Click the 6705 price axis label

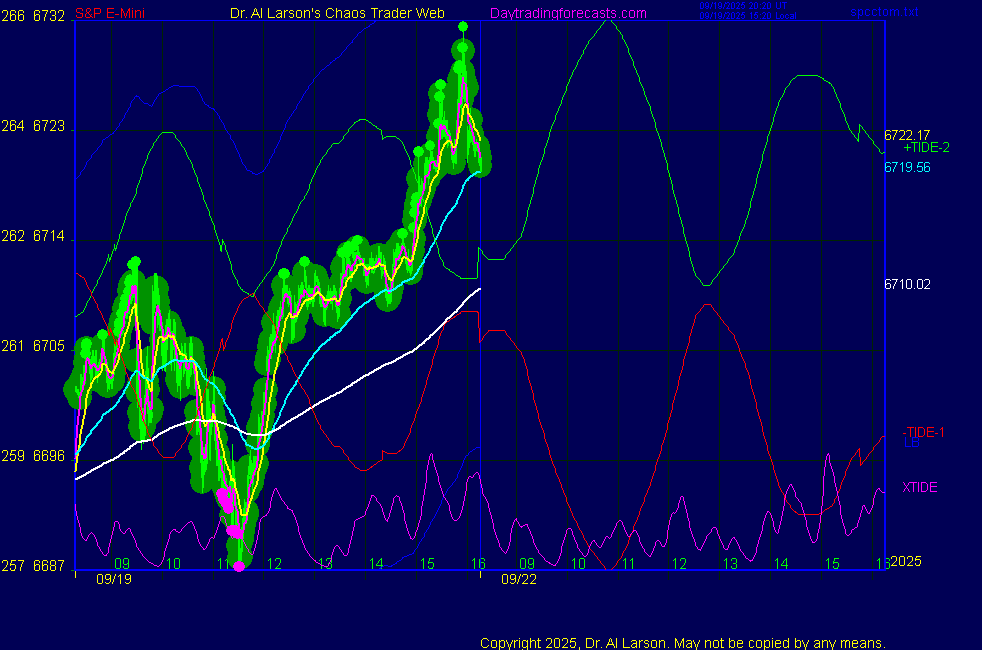pyautogui.click(x=49, y=346)
